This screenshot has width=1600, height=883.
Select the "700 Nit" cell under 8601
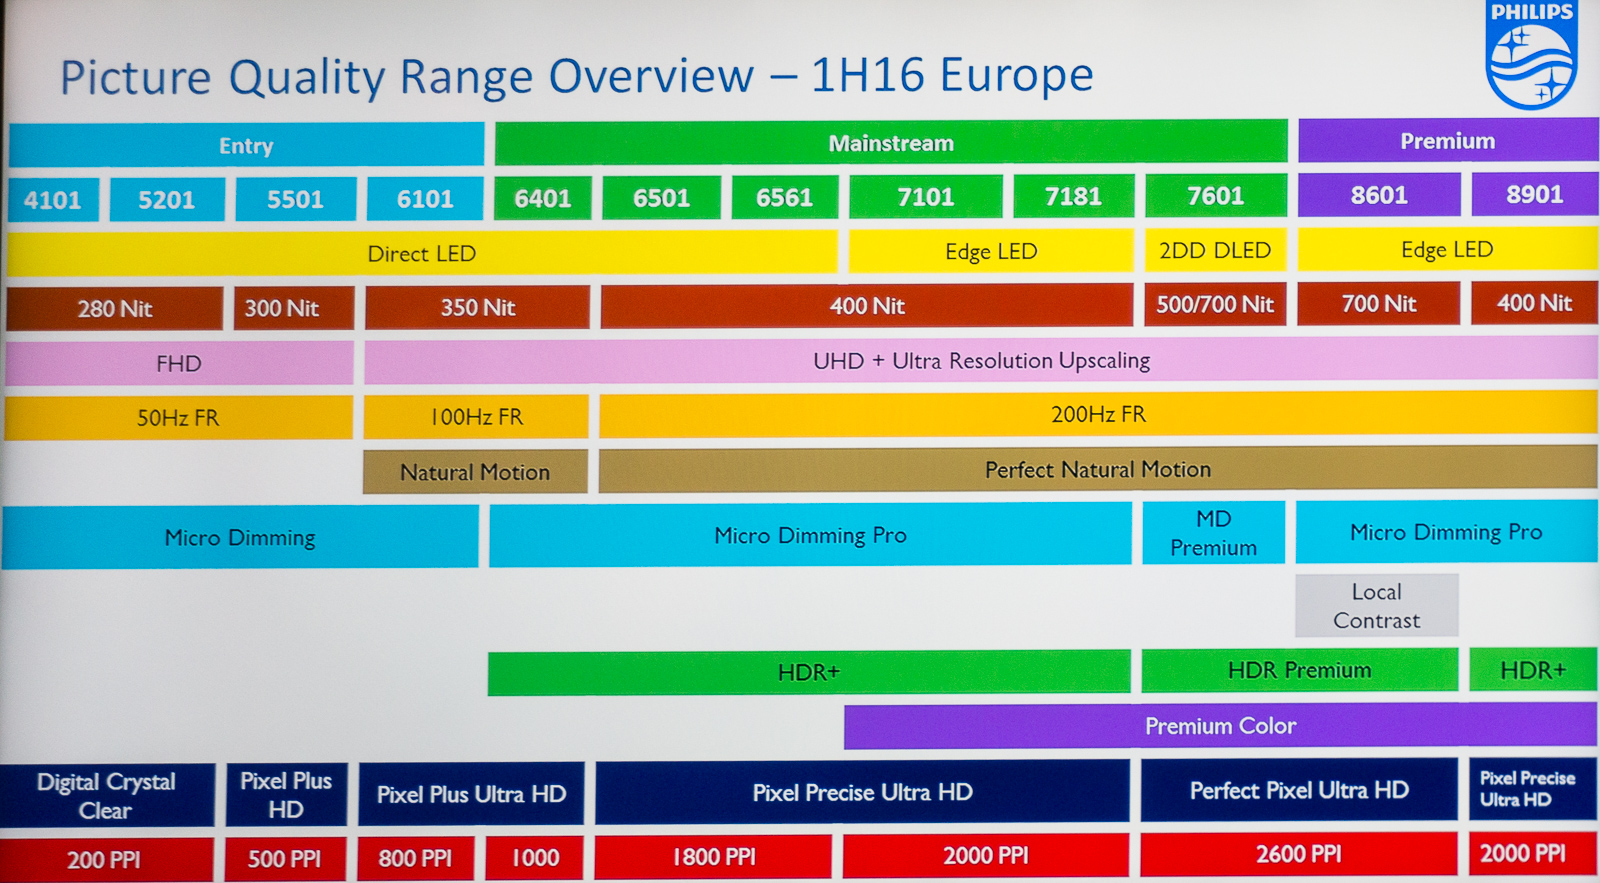click(x=1379, y=303)
